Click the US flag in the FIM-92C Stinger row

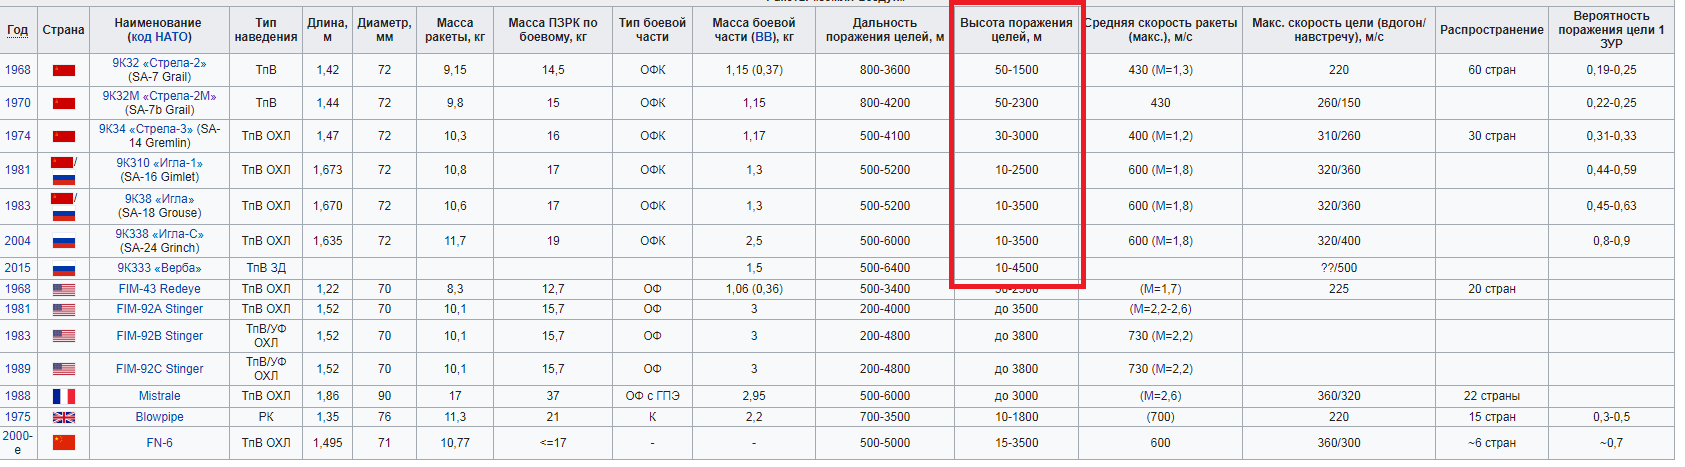64,369
